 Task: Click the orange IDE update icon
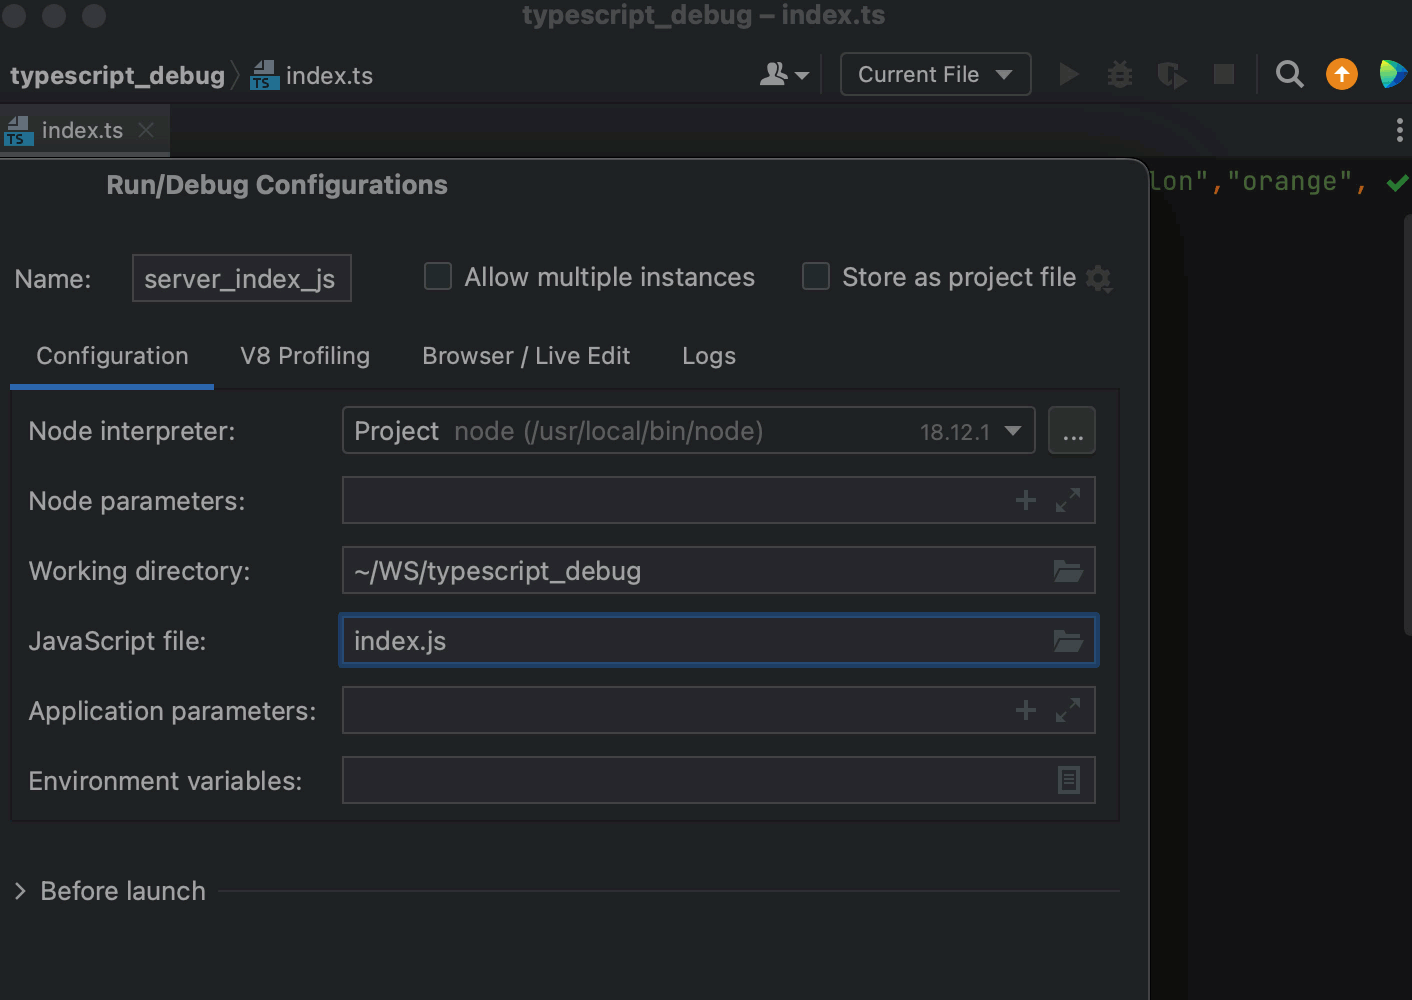1341,75
